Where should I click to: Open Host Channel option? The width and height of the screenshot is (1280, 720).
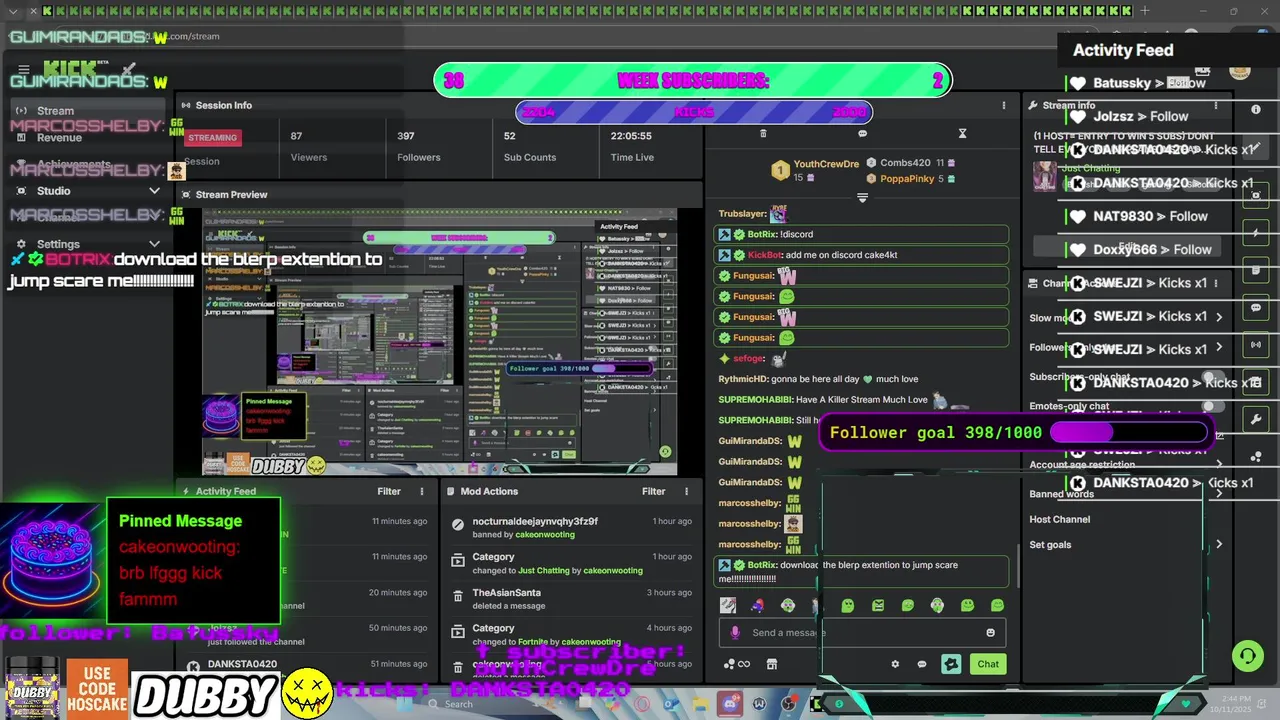[1060, 519]
